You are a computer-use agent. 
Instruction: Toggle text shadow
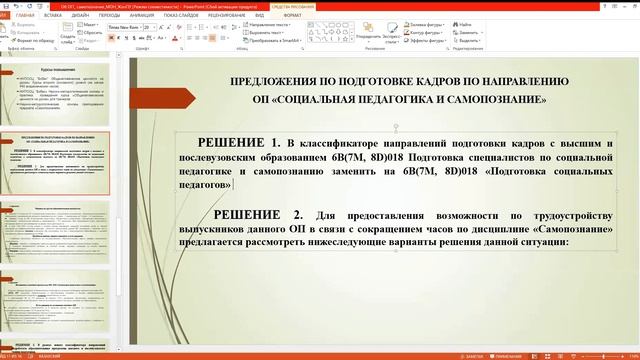point(134,38)
